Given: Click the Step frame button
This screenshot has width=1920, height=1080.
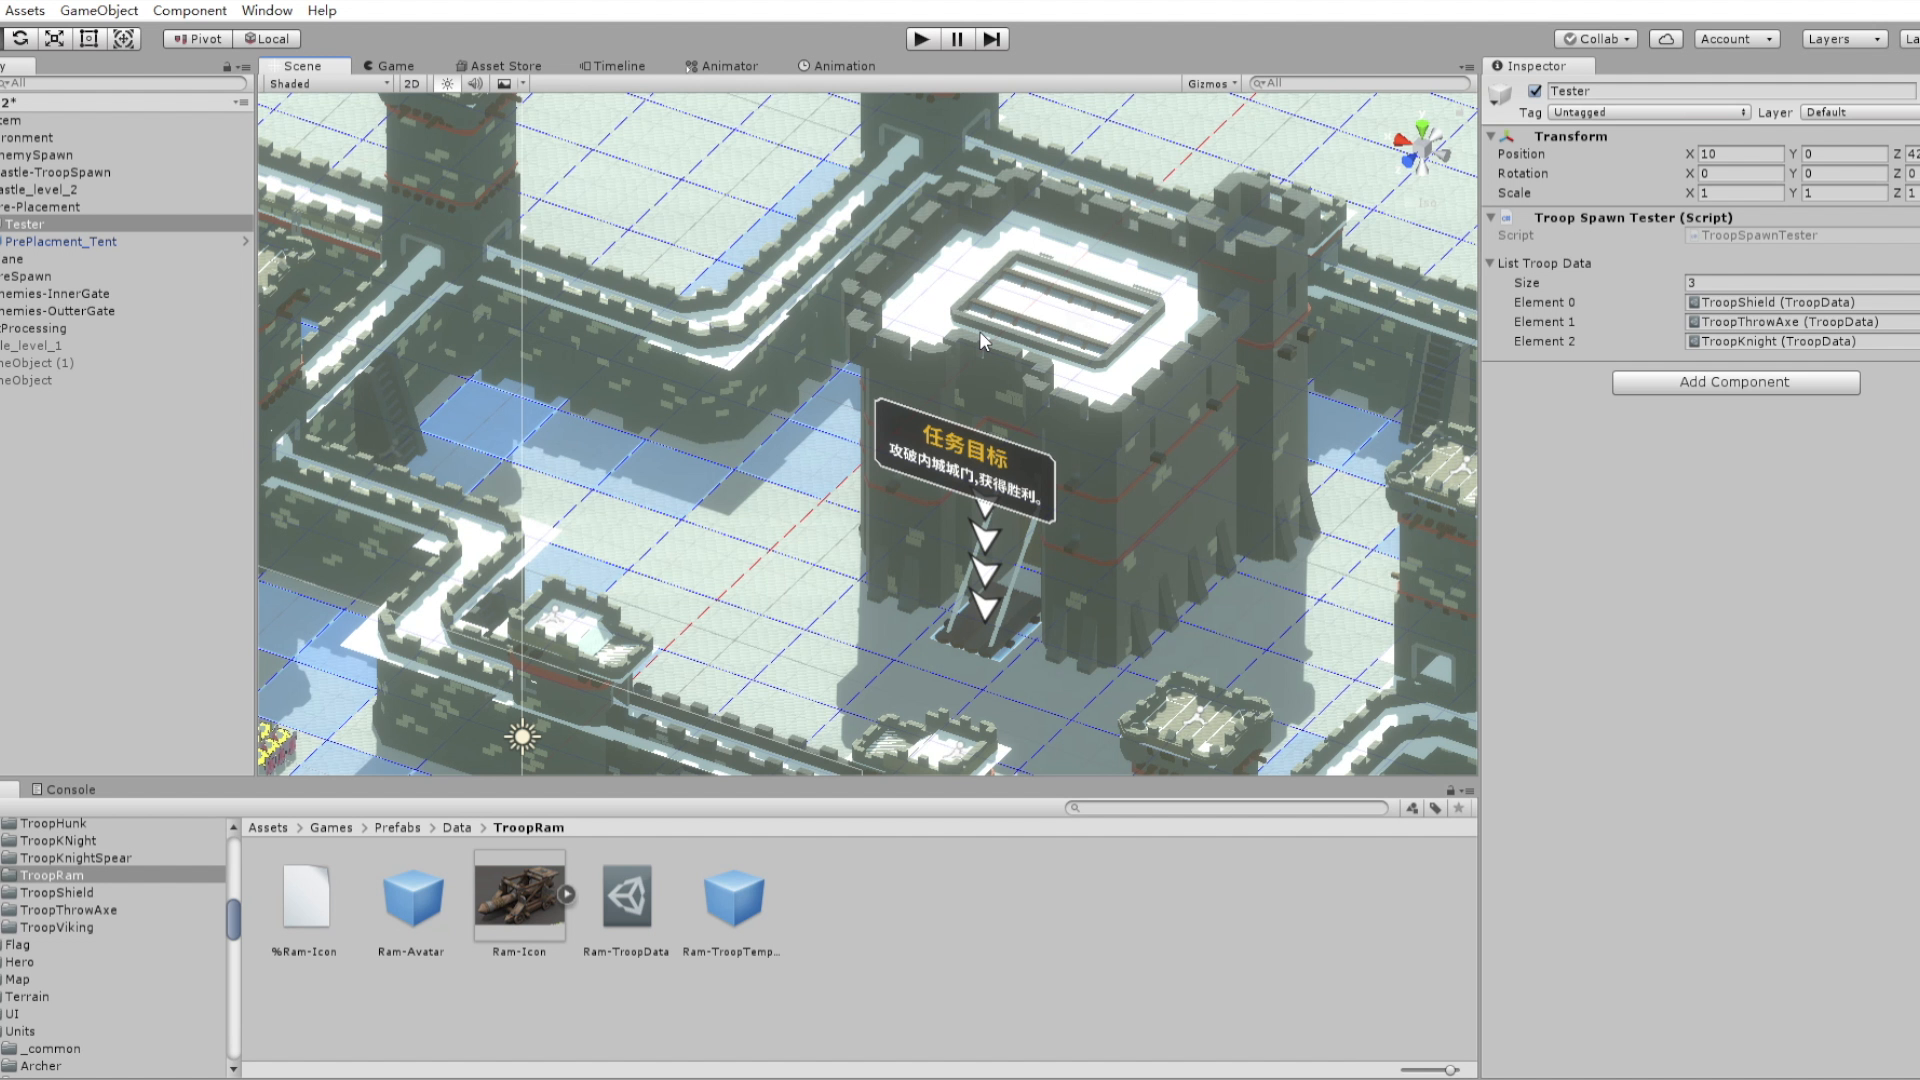Looking at the screenshot, I should [x=991, y=39].
